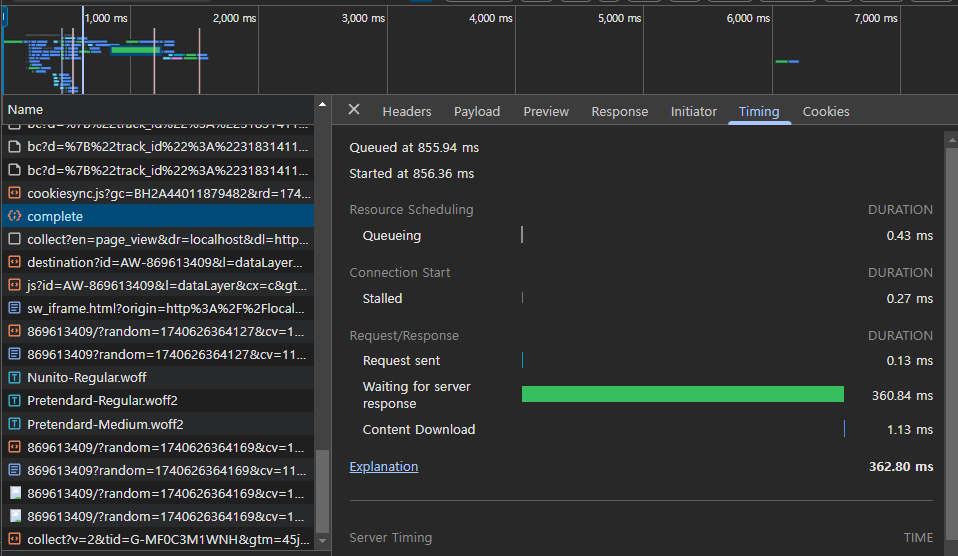Open the Payload tab
The height and width of the screenshot is (556, 958).
(477, 112)
